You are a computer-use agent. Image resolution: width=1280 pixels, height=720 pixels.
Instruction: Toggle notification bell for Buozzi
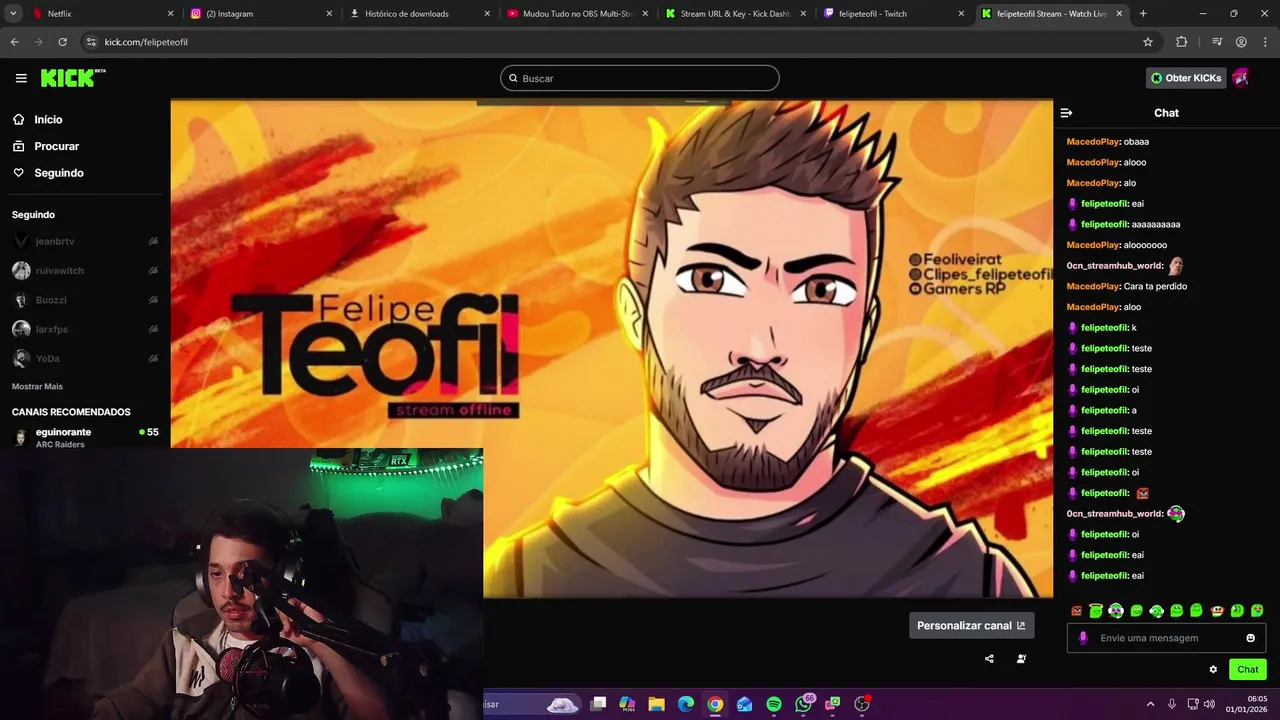[153, 300]
